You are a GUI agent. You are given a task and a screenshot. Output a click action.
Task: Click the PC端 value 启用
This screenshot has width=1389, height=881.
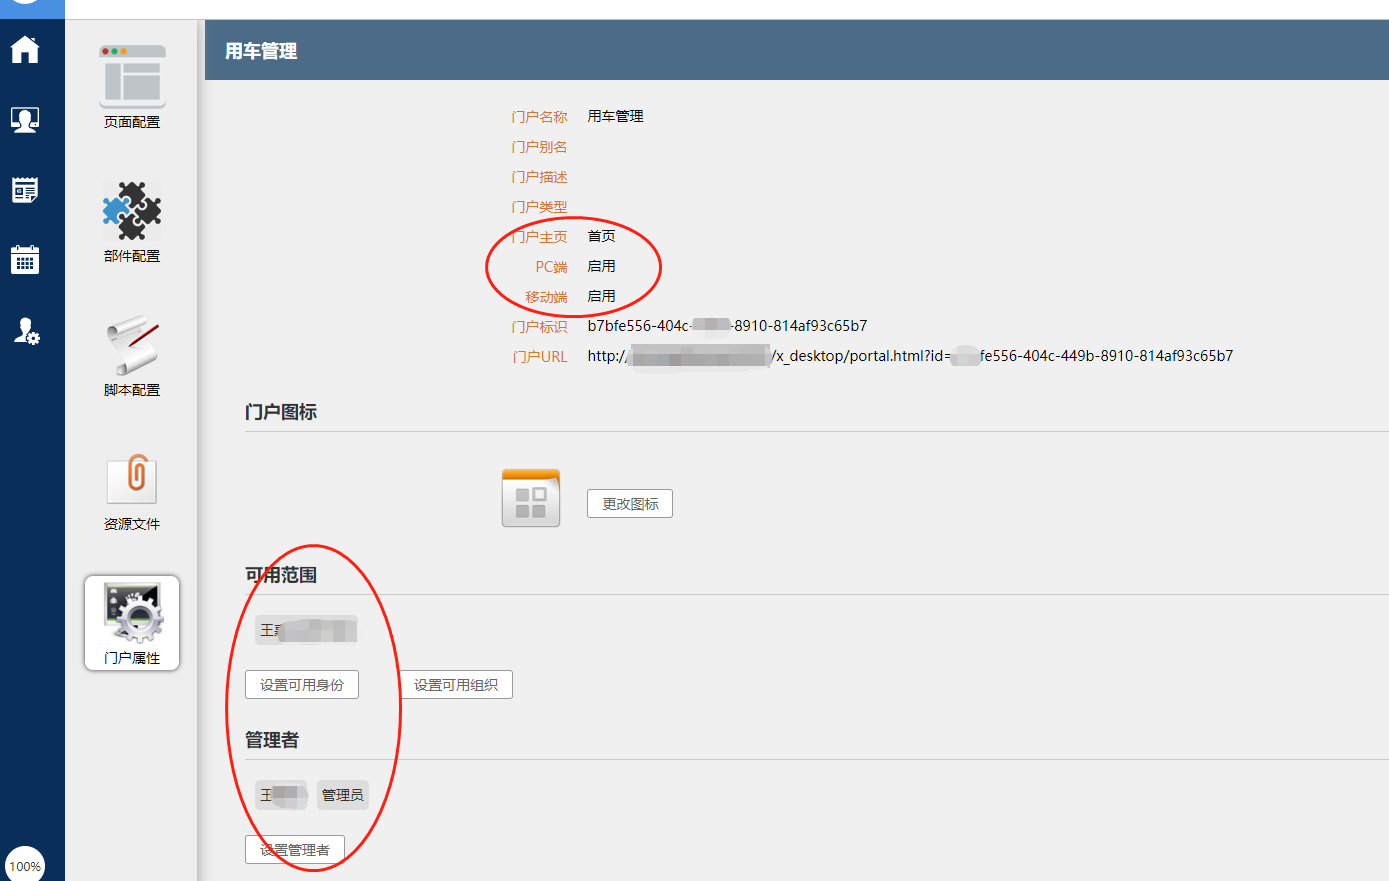click(x=601, y=266)
